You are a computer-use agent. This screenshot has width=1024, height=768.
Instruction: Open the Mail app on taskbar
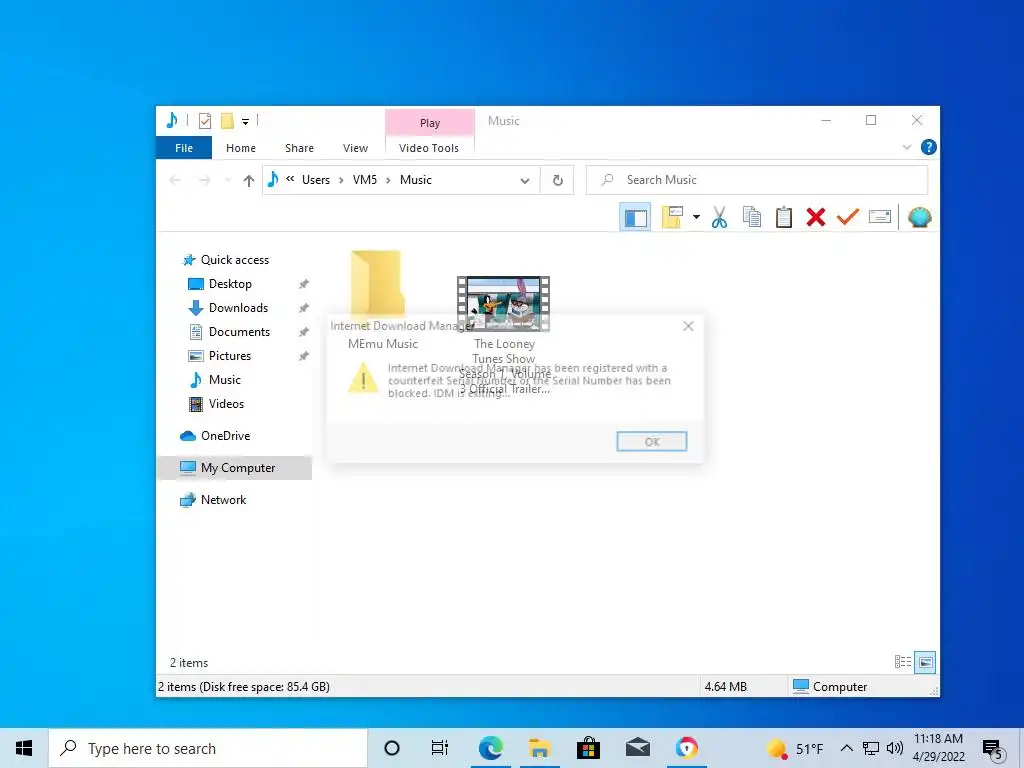click(x=637, y=748)
